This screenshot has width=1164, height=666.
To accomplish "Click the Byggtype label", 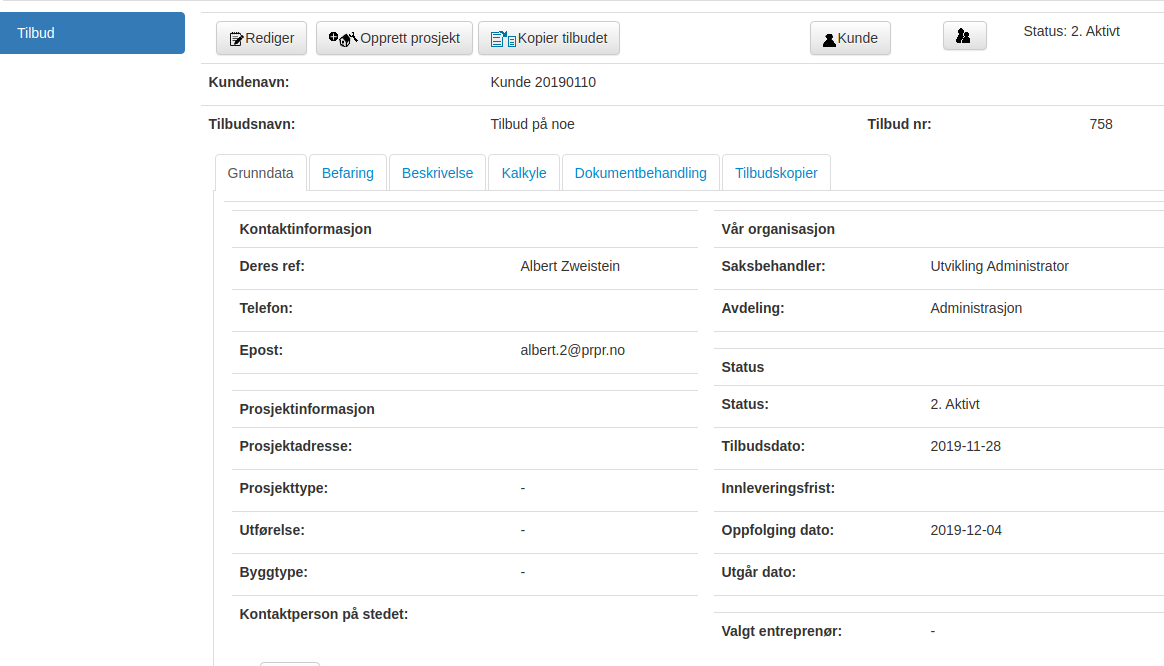I will tap(273, 572).
